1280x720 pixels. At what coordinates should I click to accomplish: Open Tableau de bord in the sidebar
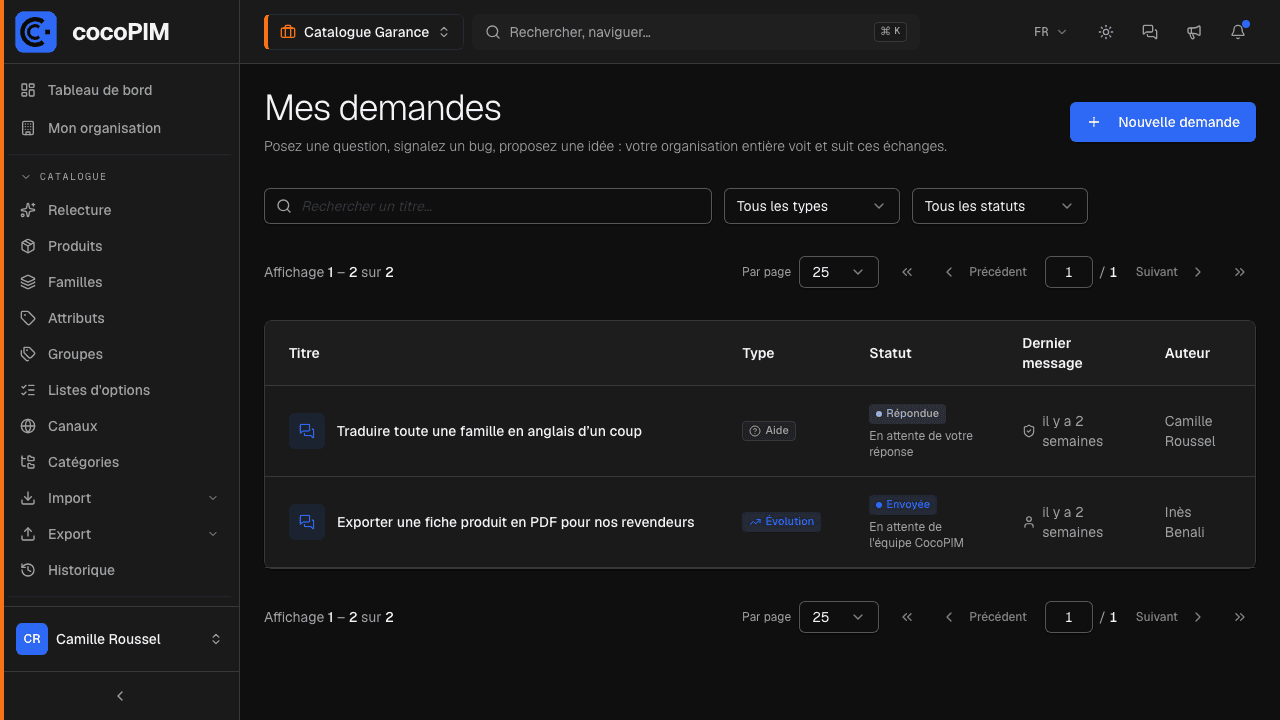click(x=120, y=90)
